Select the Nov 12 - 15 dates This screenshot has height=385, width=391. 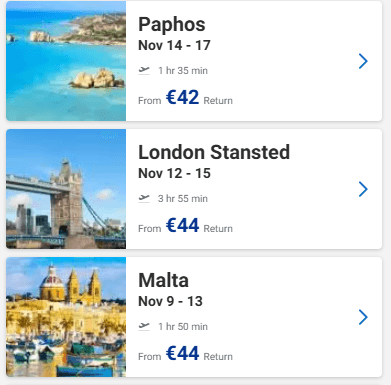174,174
